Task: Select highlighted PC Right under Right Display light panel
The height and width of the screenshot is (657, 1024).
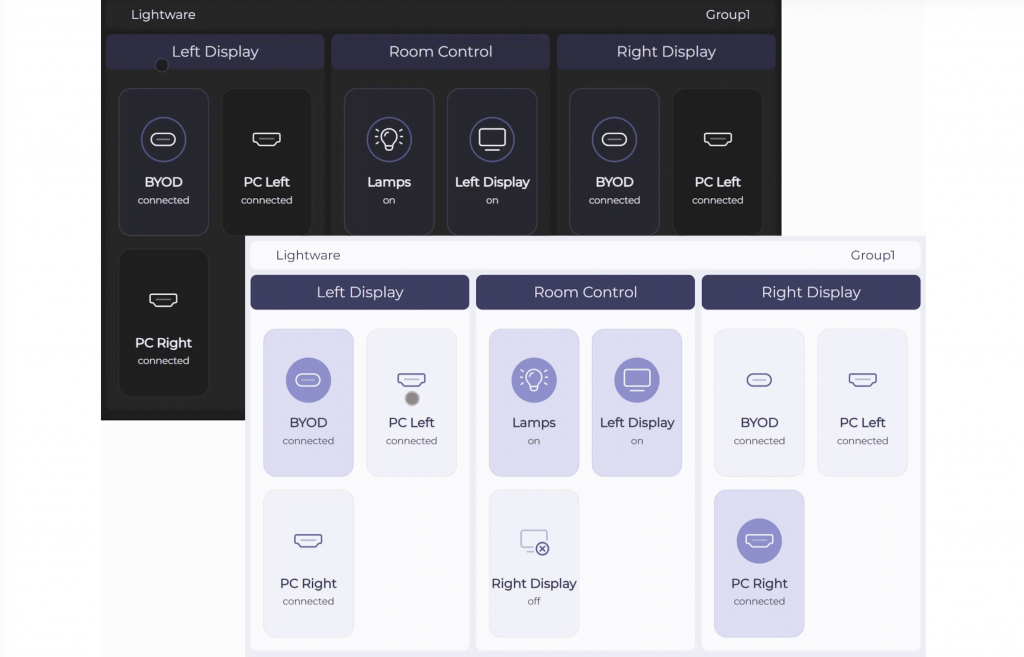Action: pyautogui.click(x=759, y=563)
